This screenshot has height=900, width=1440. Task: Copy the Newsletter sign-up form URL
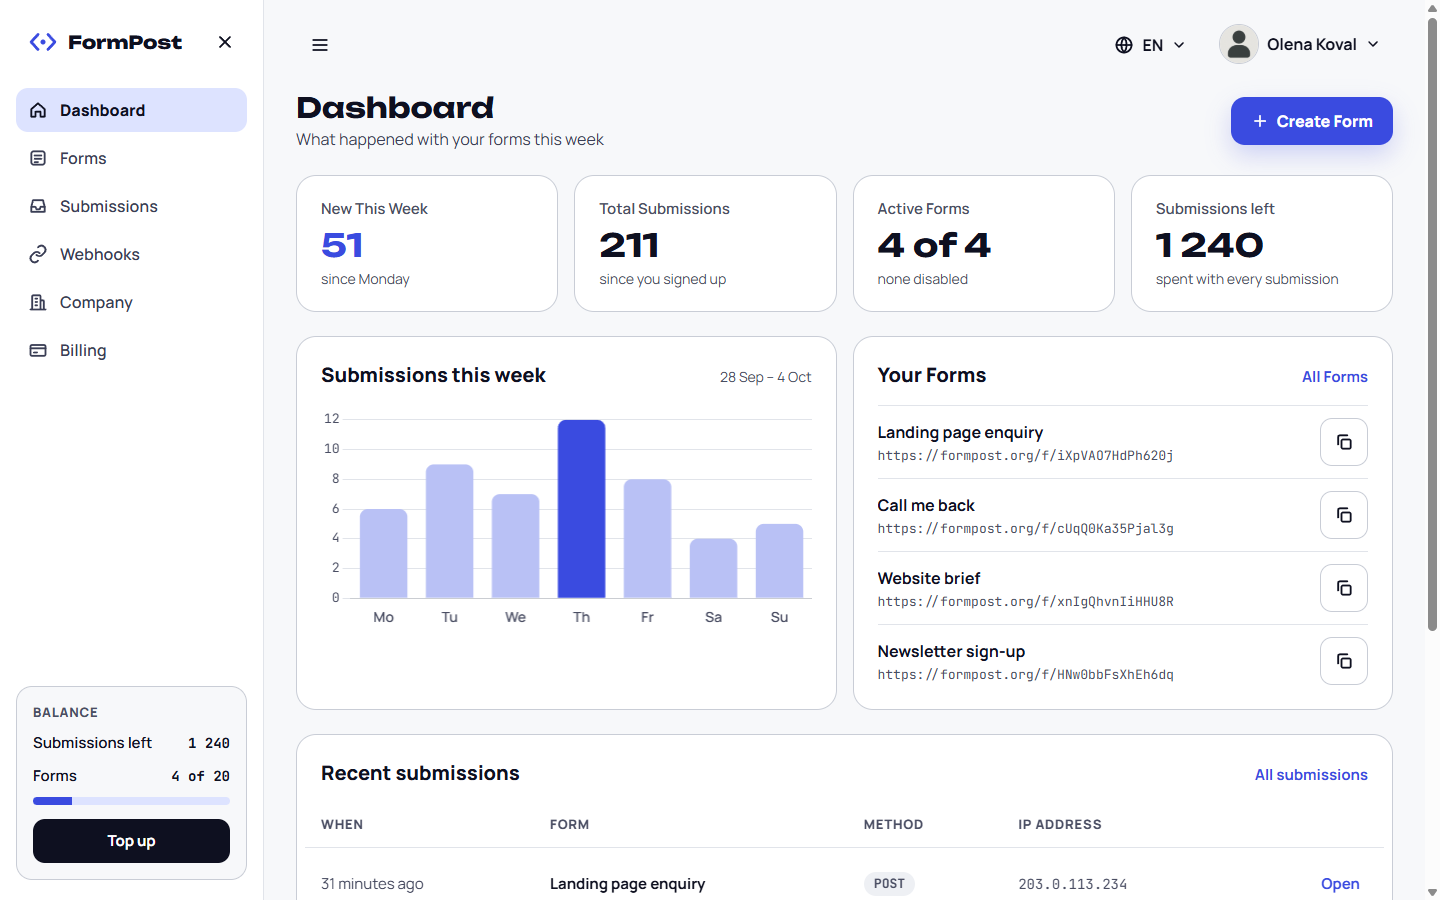[x=1344, y=661]
